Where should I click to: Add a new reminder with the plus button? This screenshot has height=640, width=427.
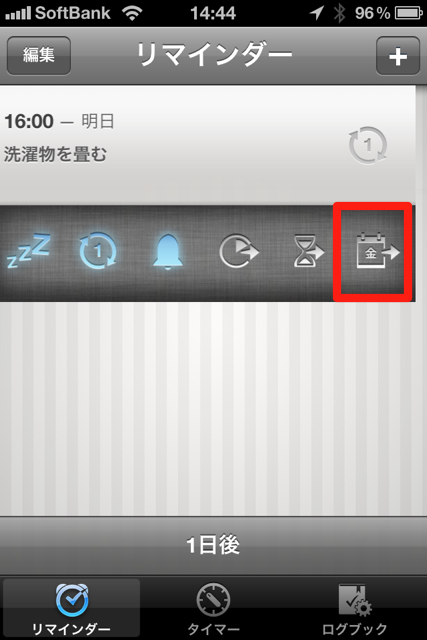click(x=398, y=56)
